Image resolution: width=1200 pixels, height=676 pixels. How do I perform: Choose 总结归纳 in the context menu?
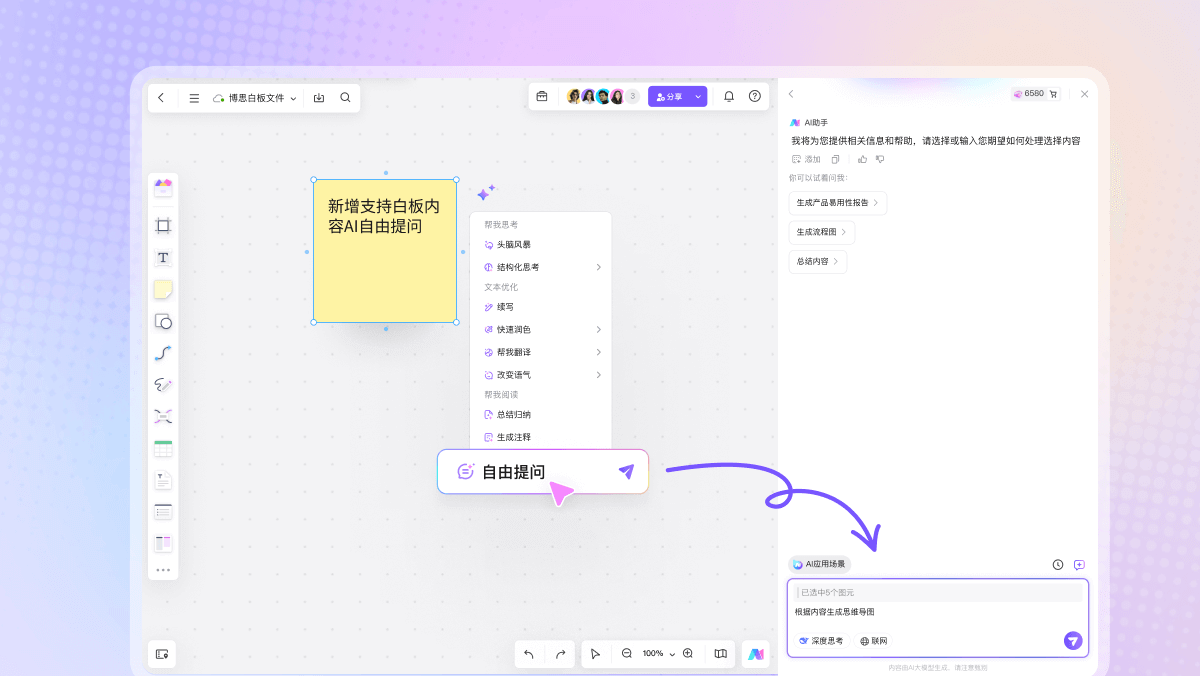pos(514,414)
